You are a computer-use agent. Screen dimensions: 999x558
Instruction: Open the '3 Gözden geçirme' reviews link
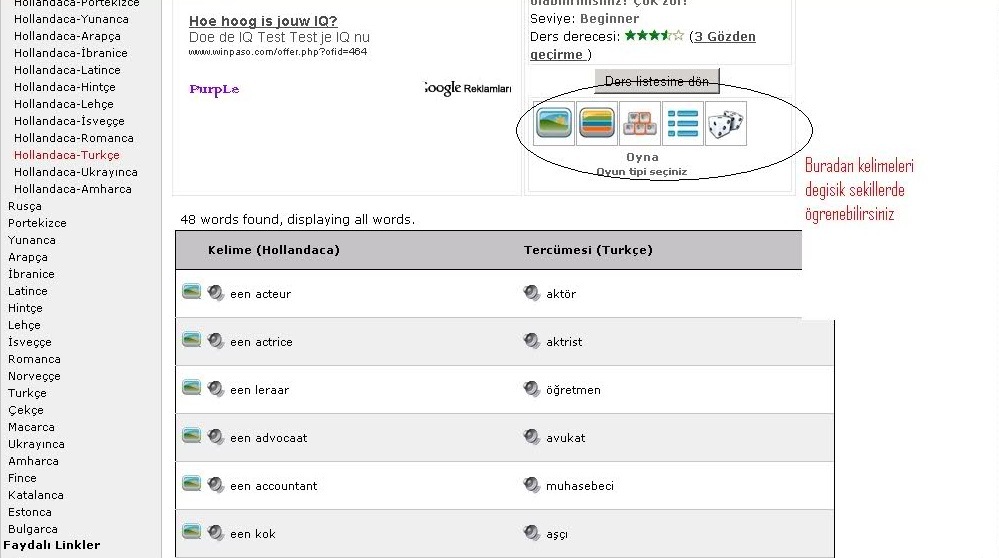pos(643,45)
